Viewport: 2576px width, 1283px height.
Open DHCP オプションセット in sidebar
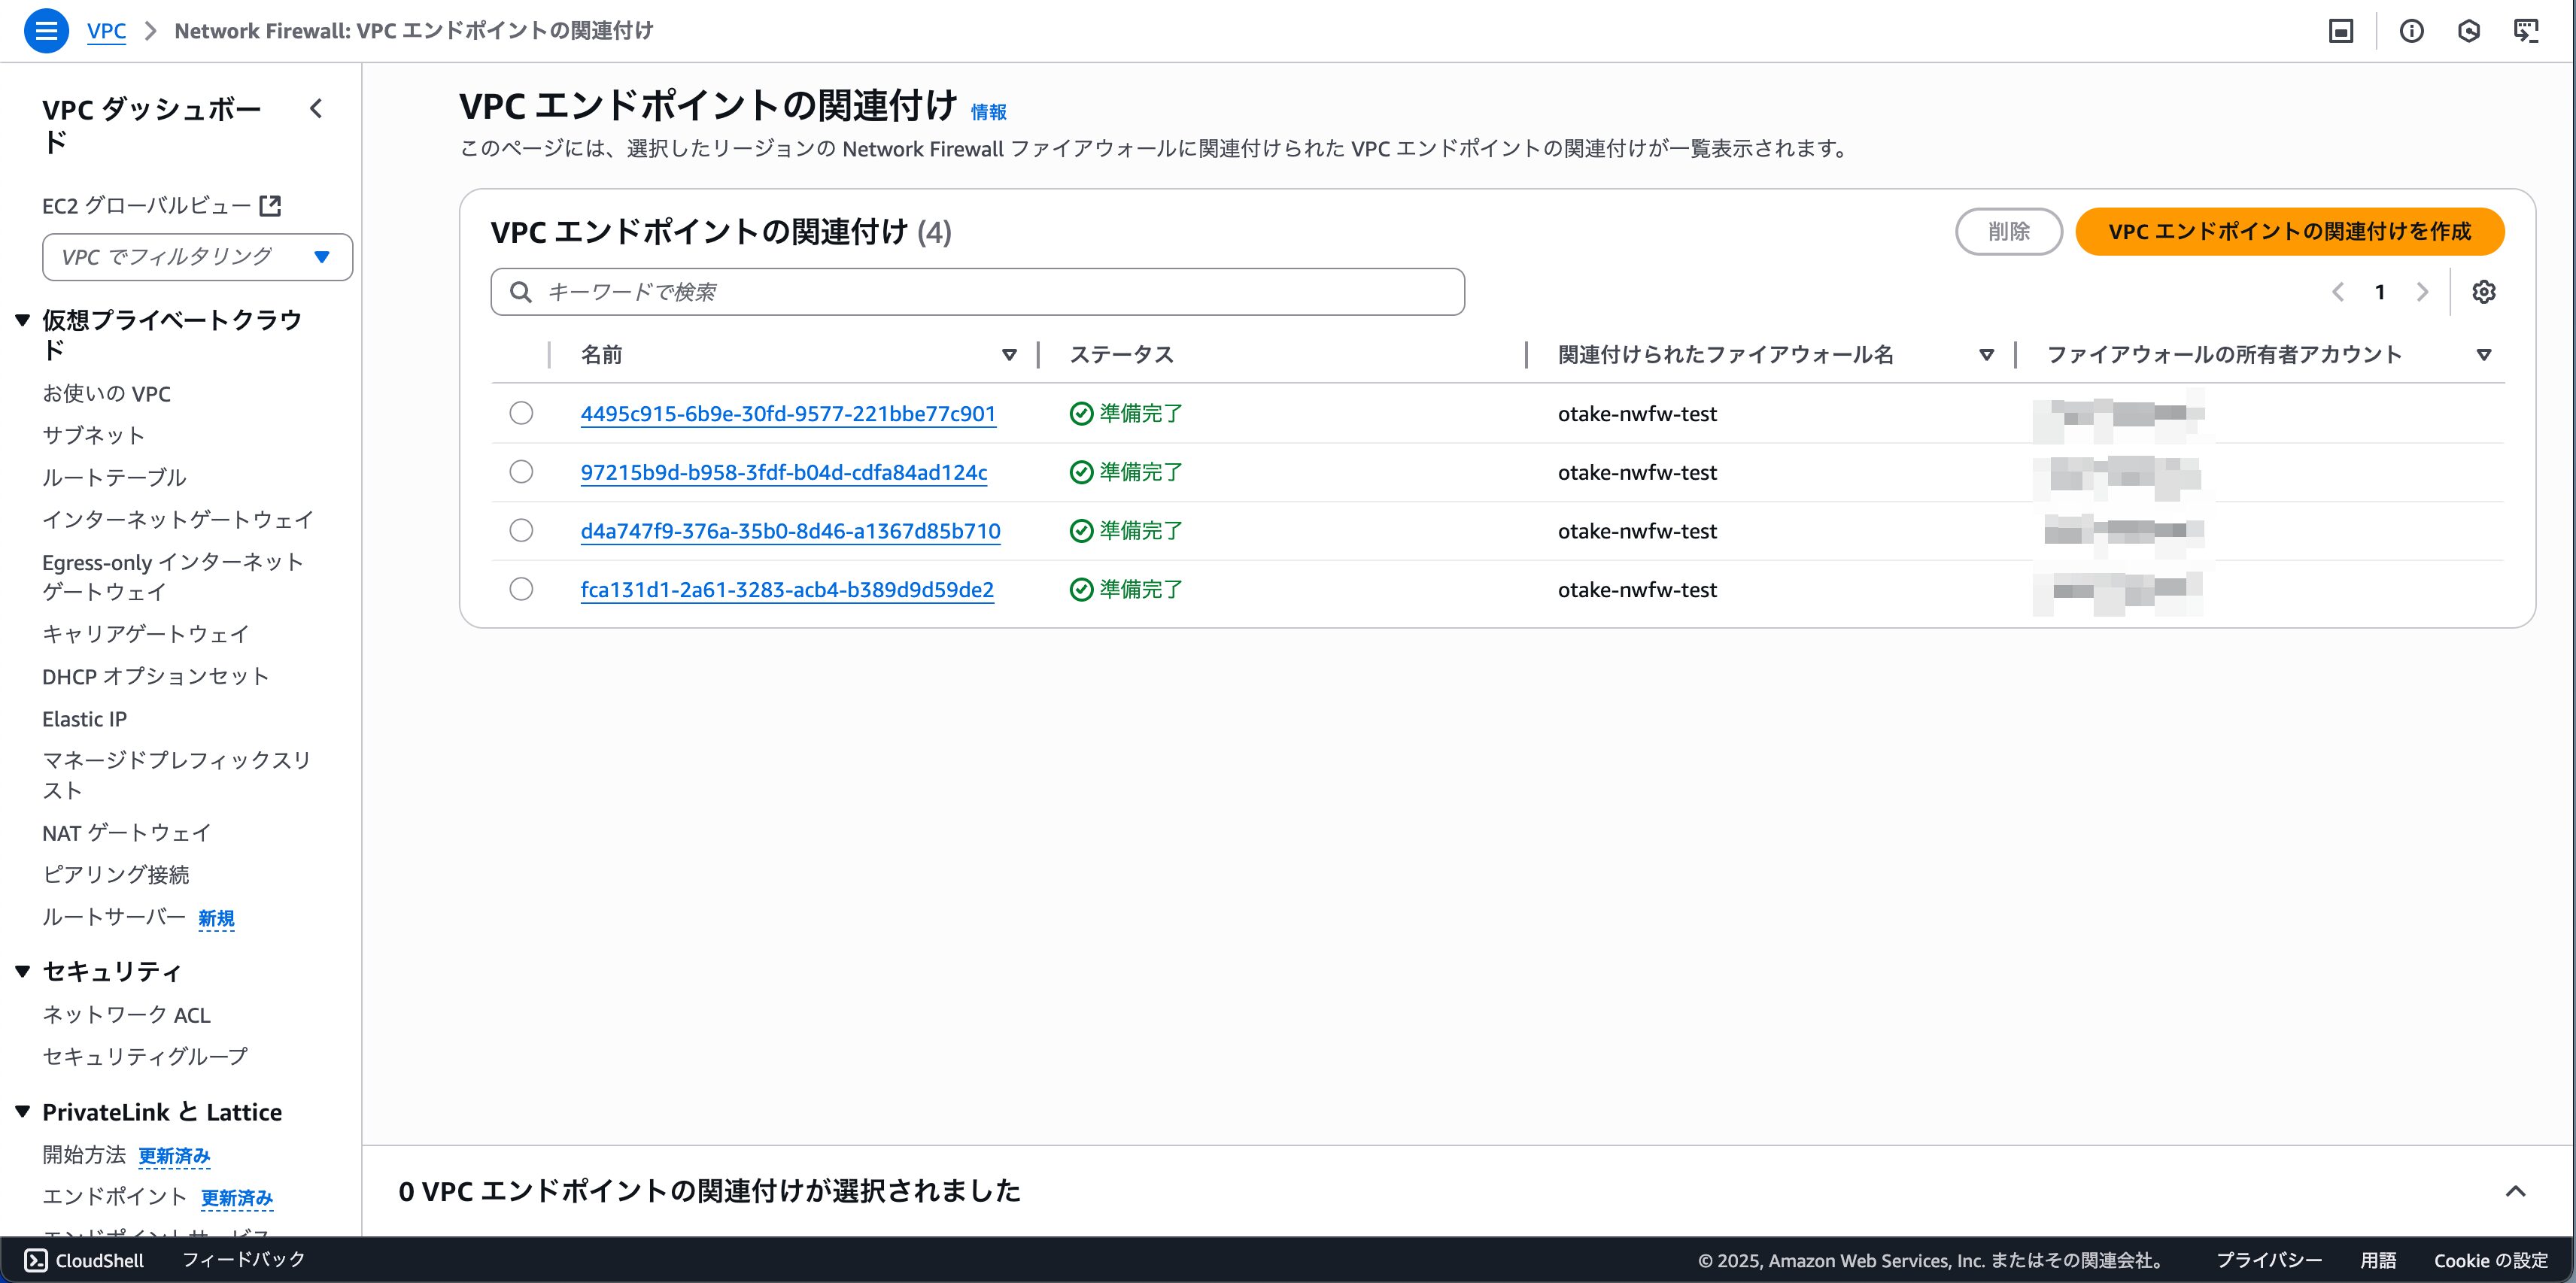click(156, 677)
